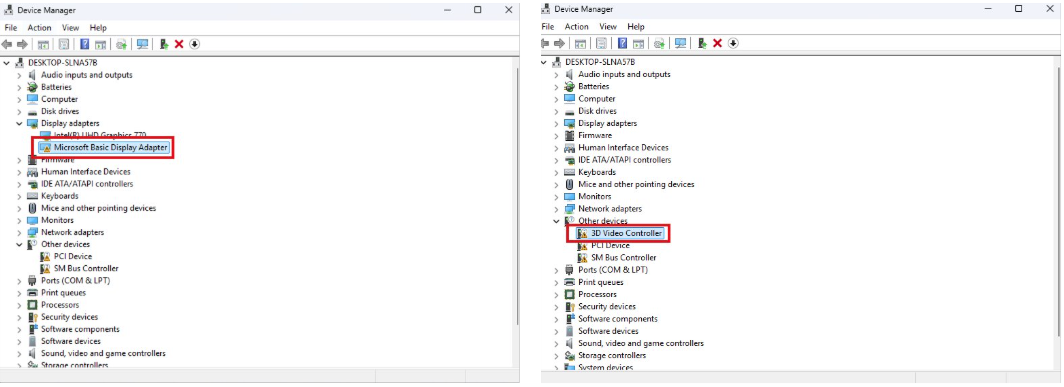
Task: Click blue Help question-mark icon in left toolbar
Action: coord(85,44)
